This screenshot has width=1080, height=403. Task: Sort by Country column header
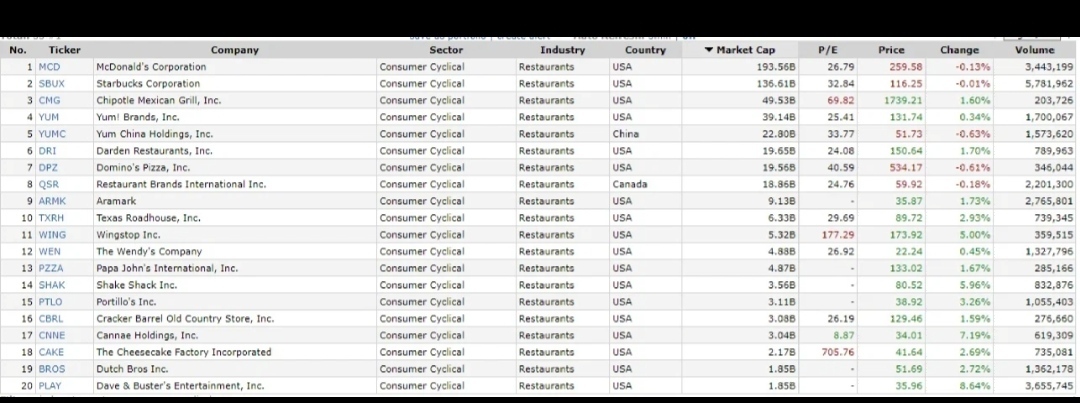coord(645,50)
